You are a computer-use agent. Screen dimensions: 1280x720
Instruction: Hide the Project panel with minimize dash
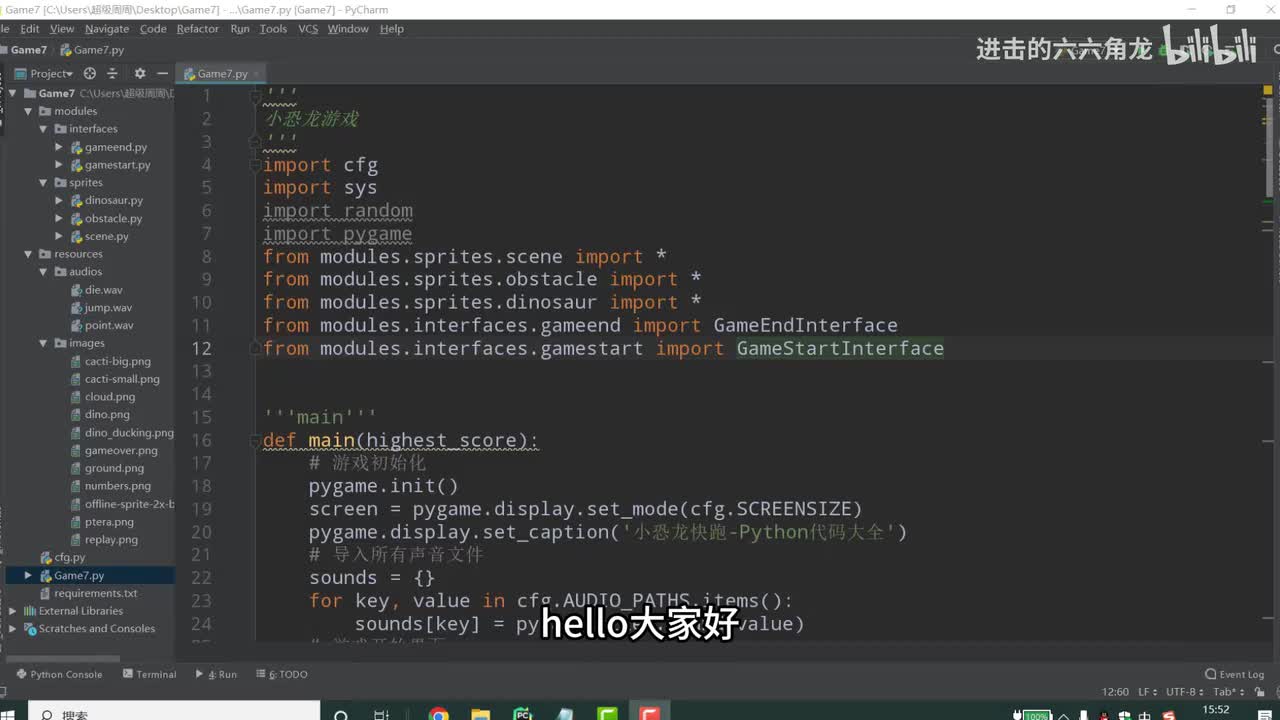[x=162, y=73]
